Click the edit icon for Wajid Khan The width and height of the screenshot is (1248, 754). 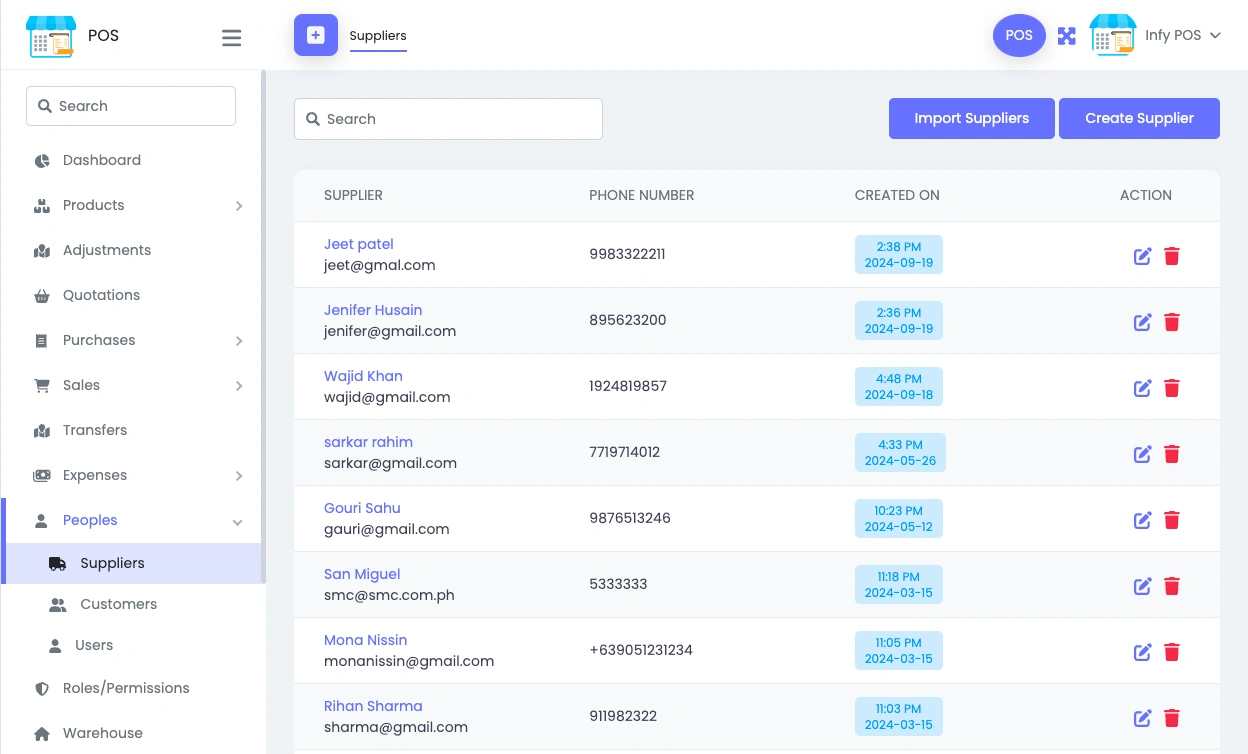tap(1142, 388)
